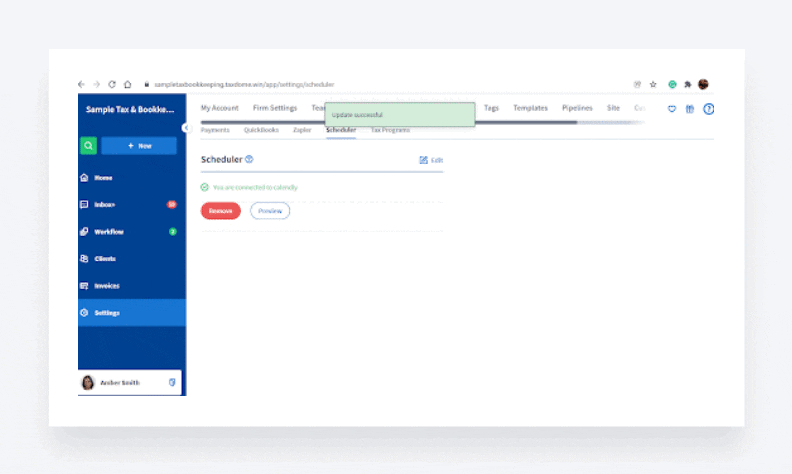Collapse the left sidebar with arrow handle

coord(185,128)
